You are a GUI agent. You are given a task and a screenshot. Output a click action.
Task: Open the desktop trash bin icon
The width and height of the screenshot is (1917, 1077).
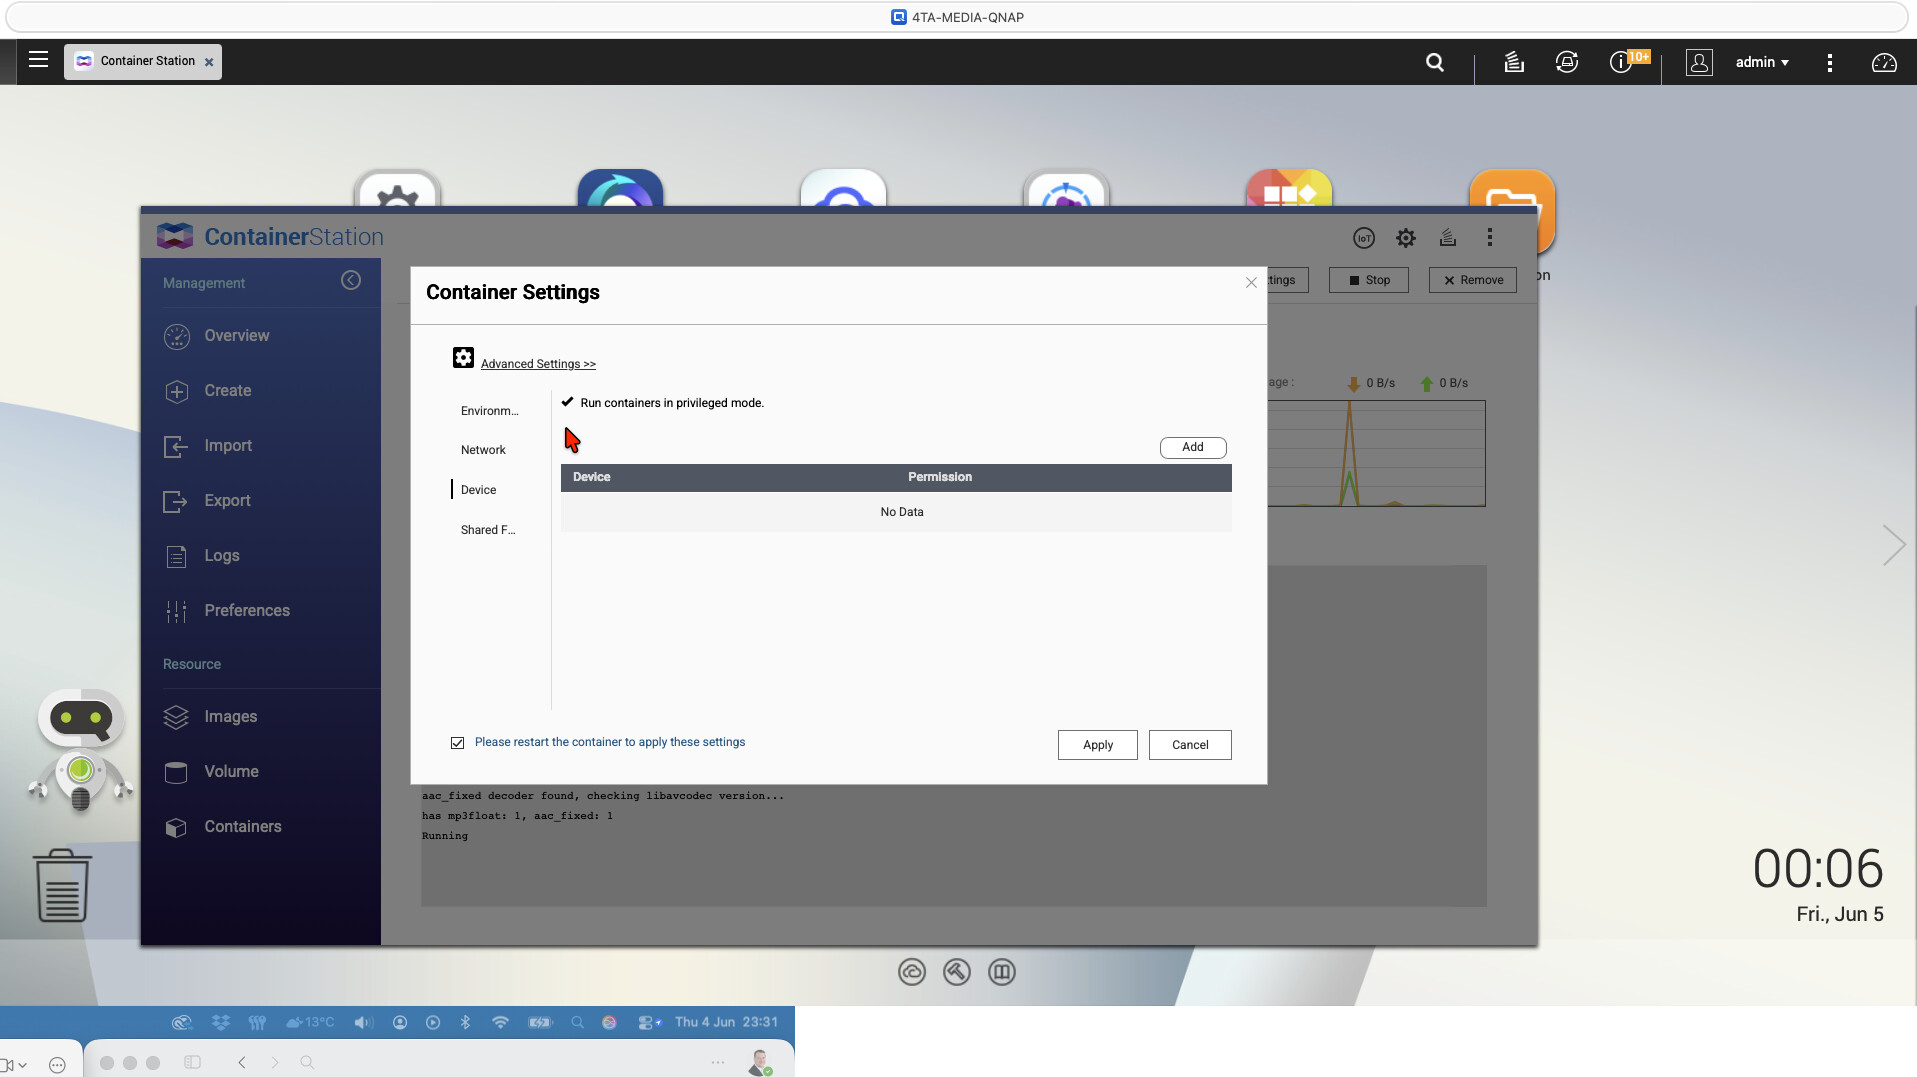tap(62, 886)
